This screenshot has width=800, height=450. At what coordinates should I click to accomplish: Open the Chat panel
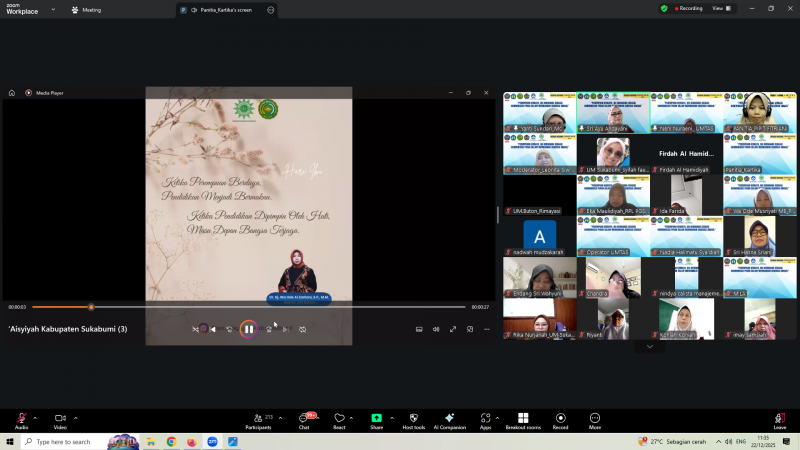point(304,418)
